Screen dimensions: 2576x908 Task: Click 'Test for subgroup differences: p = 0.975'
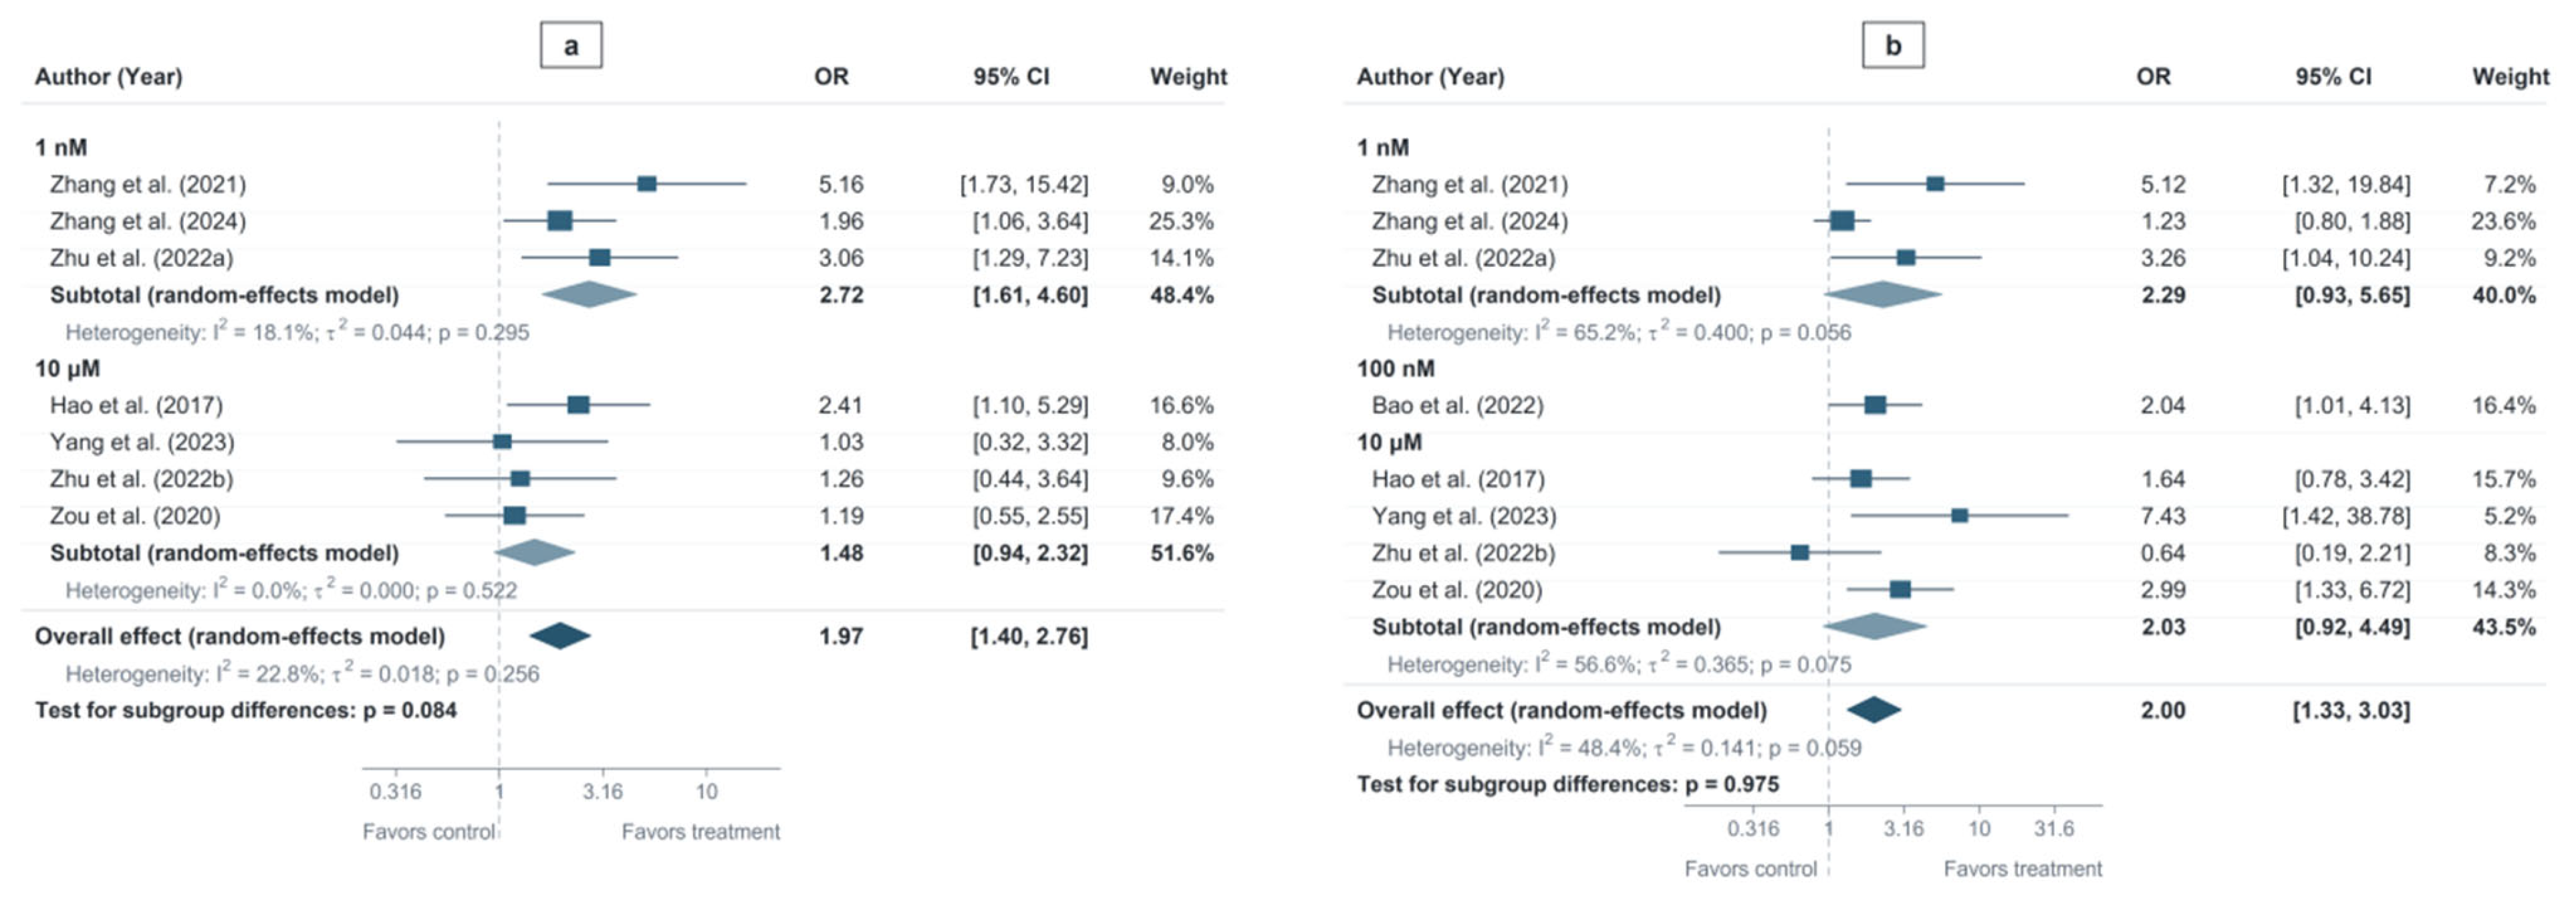coord(1568,784)
